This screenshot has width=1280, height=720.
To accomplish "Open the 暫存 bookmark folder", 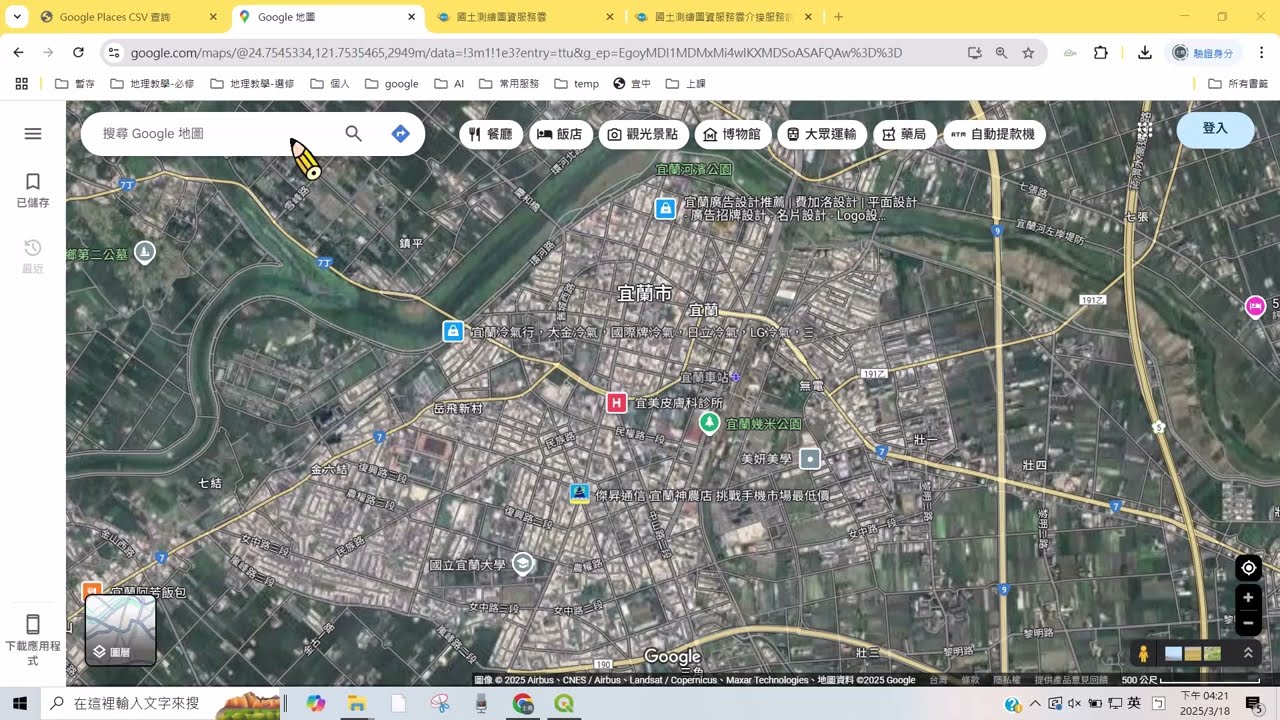I will pyautogui.click(x=75, y=84).
